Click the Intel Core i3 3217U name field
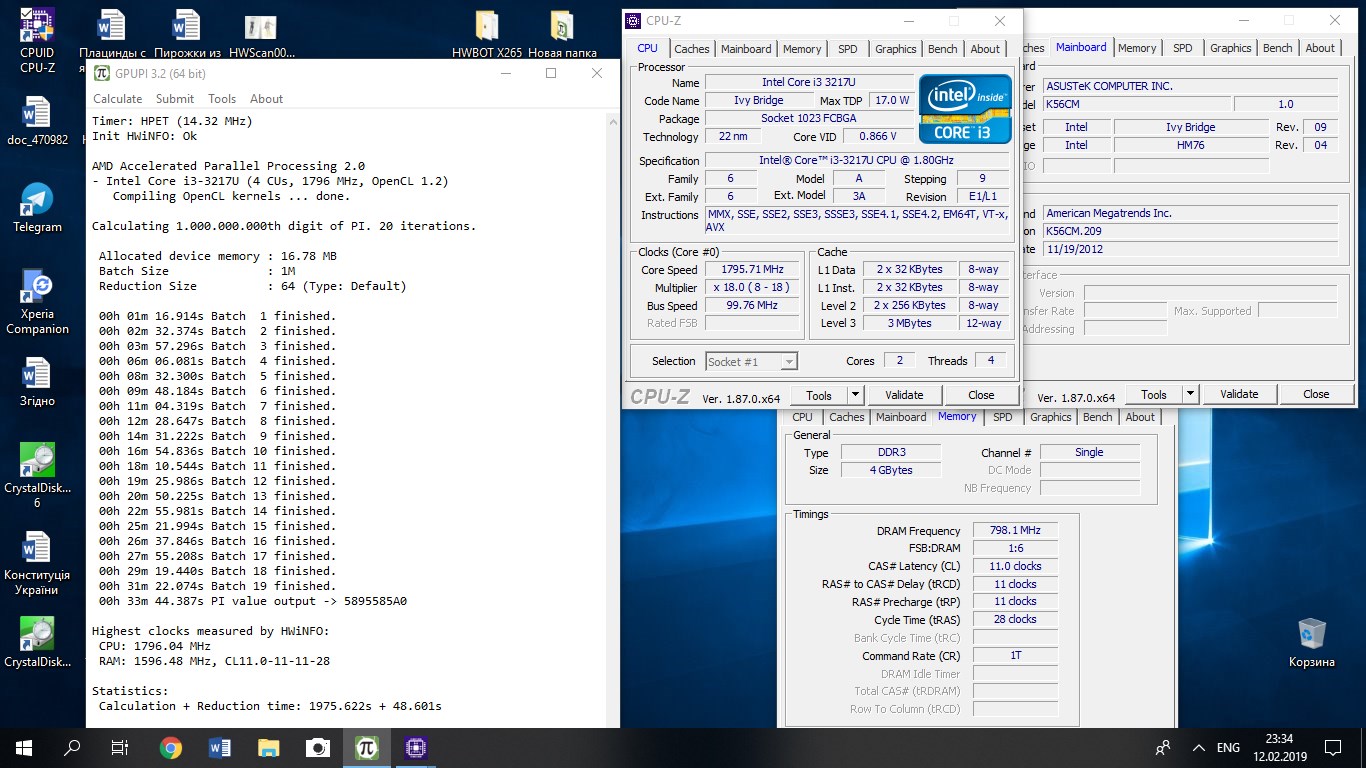 pos(809,82)
